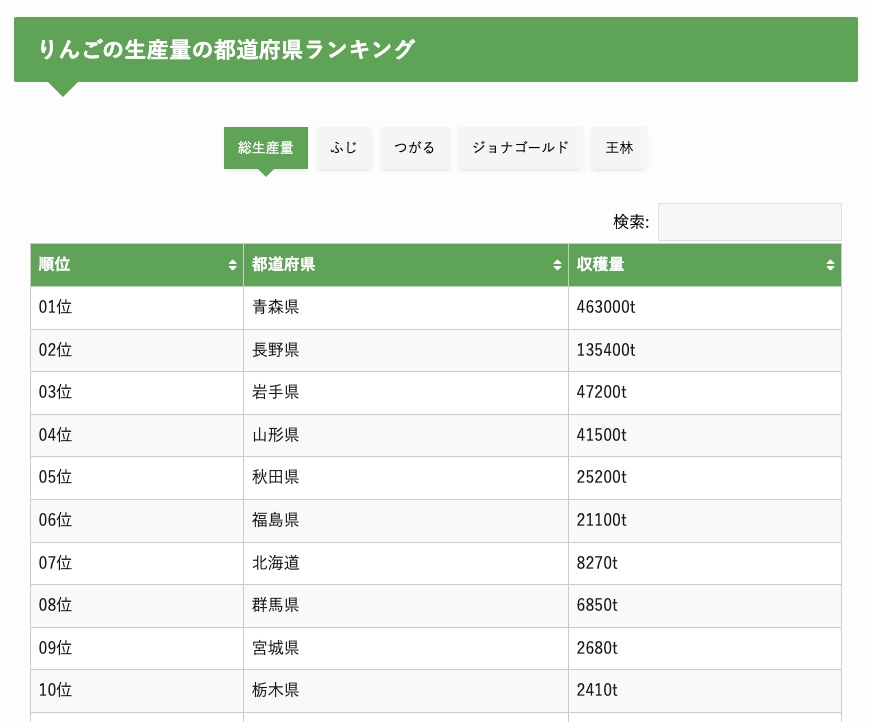
Task: Click the りんごの生産量の都道府県ランキング heading
Action: [x=227, y=49]
